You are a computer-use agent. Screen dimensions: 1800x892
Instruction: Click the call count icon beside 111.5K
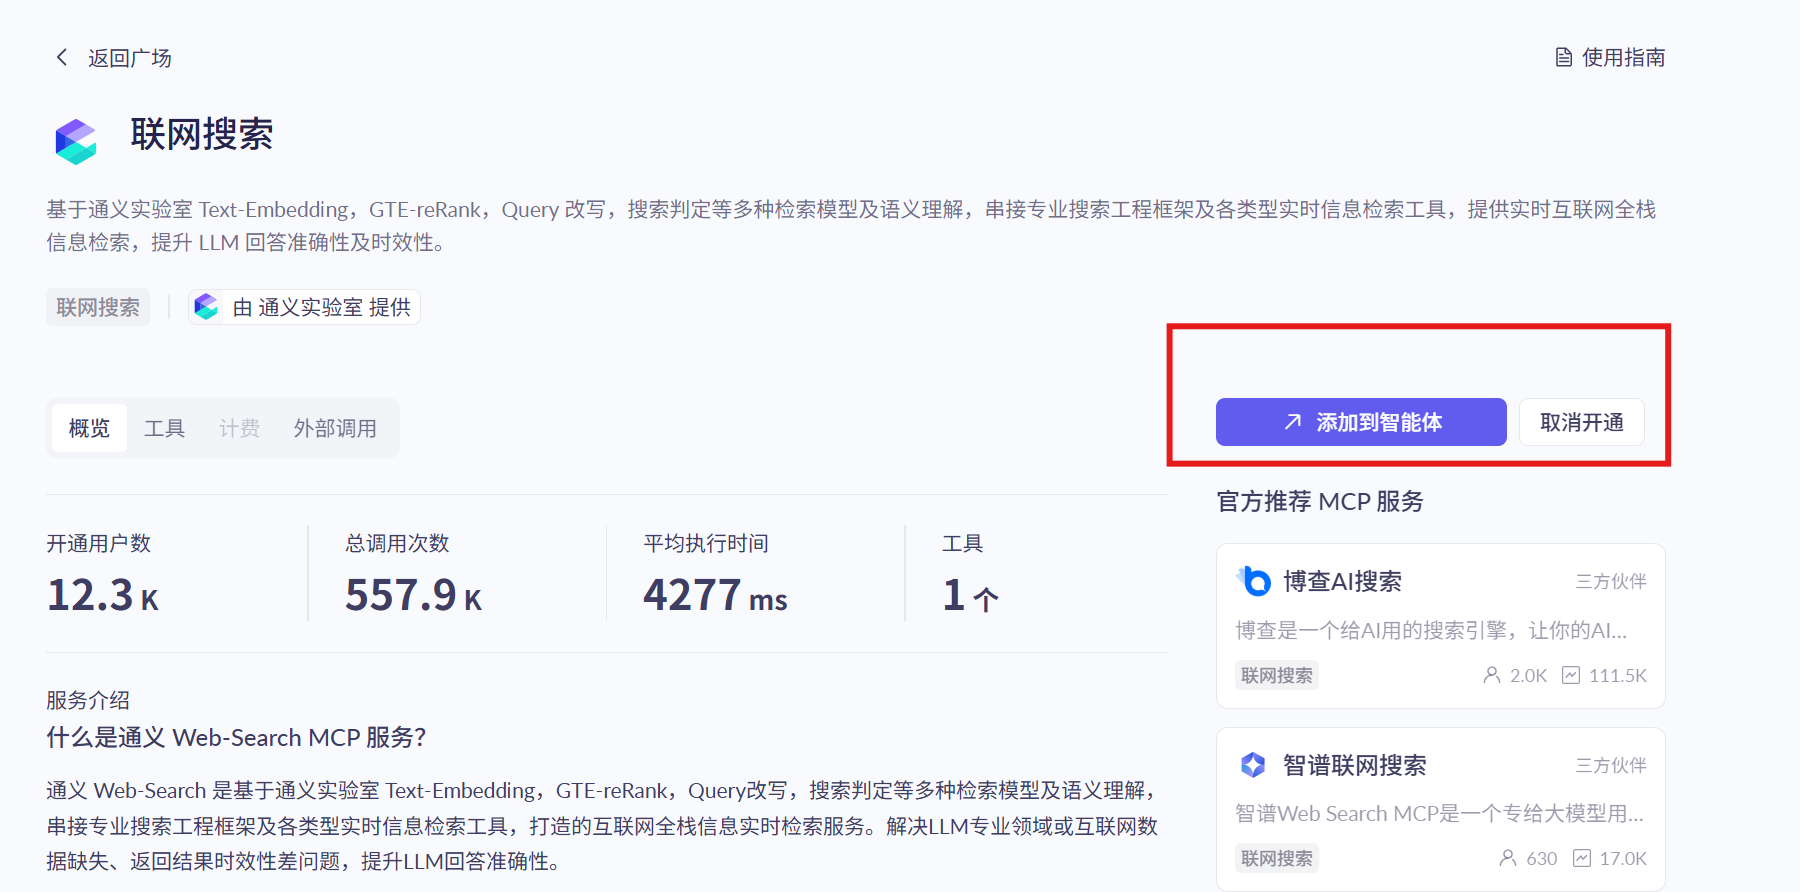[x=1571, y=675]
